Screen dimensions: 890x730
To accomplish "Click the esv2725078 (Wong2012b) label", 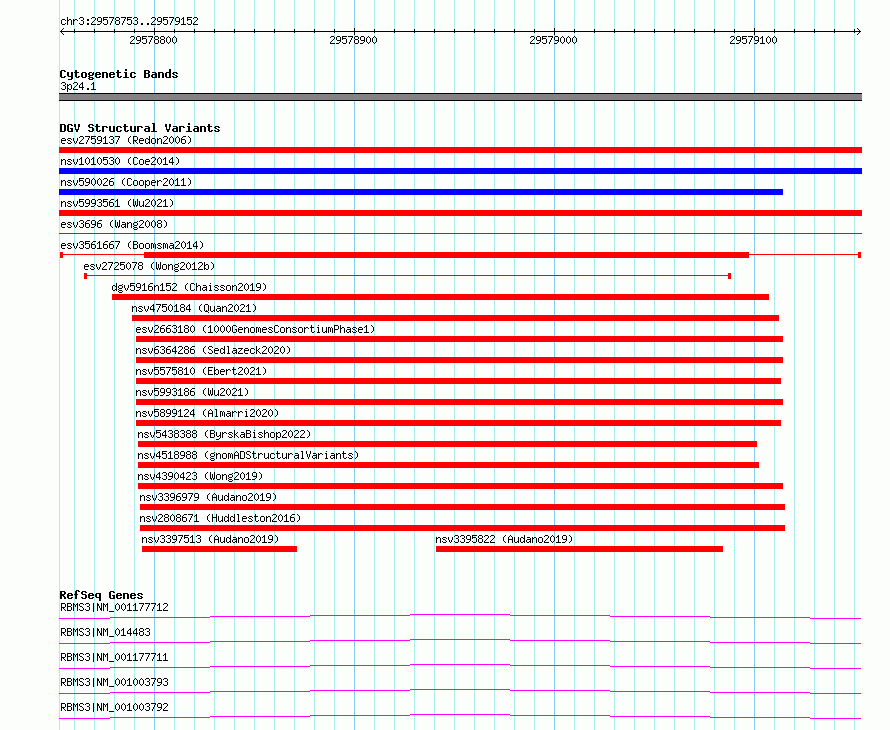I will tap(149, 266).
